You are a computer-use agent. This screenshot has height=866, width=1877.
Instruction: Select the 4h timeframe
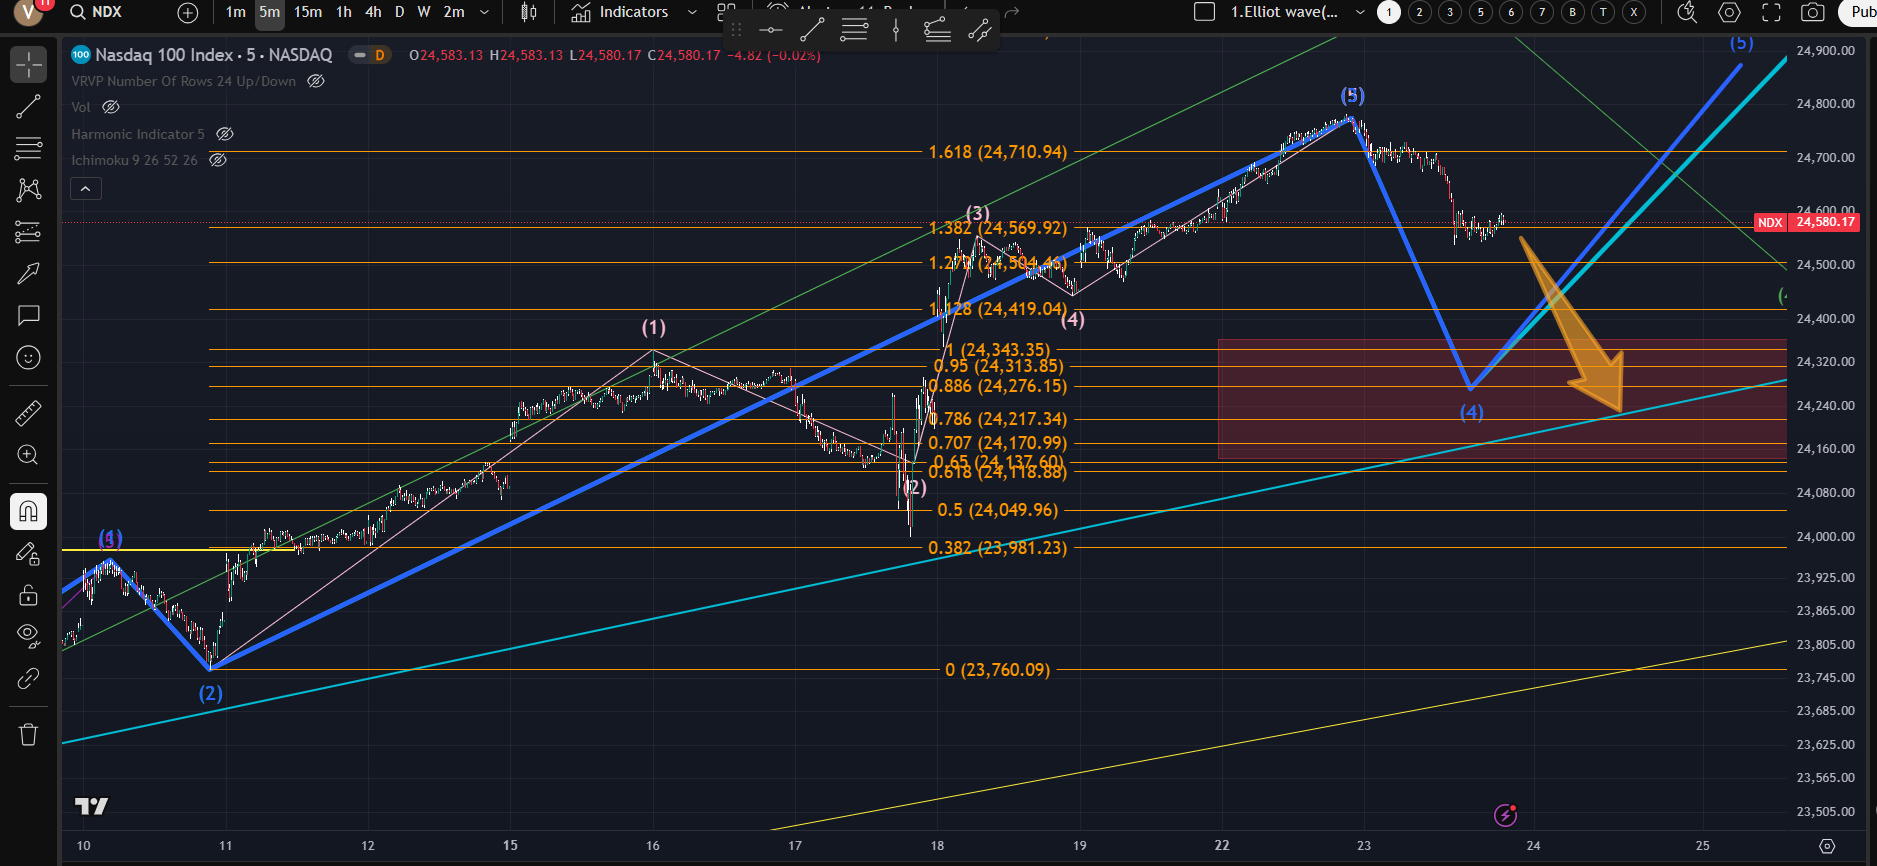[373, 12]
